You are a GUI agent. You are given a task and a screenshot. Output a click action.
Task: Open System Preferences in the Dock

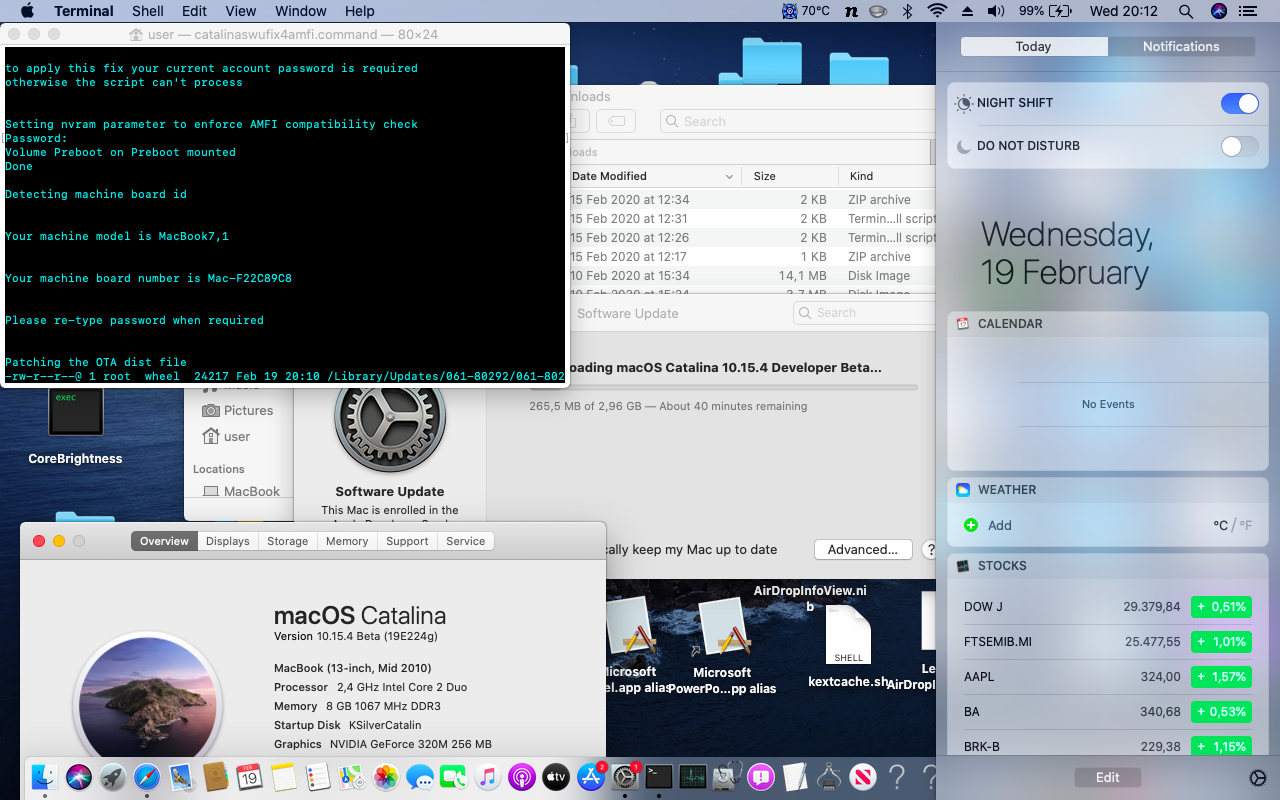[x=625, y=776]
